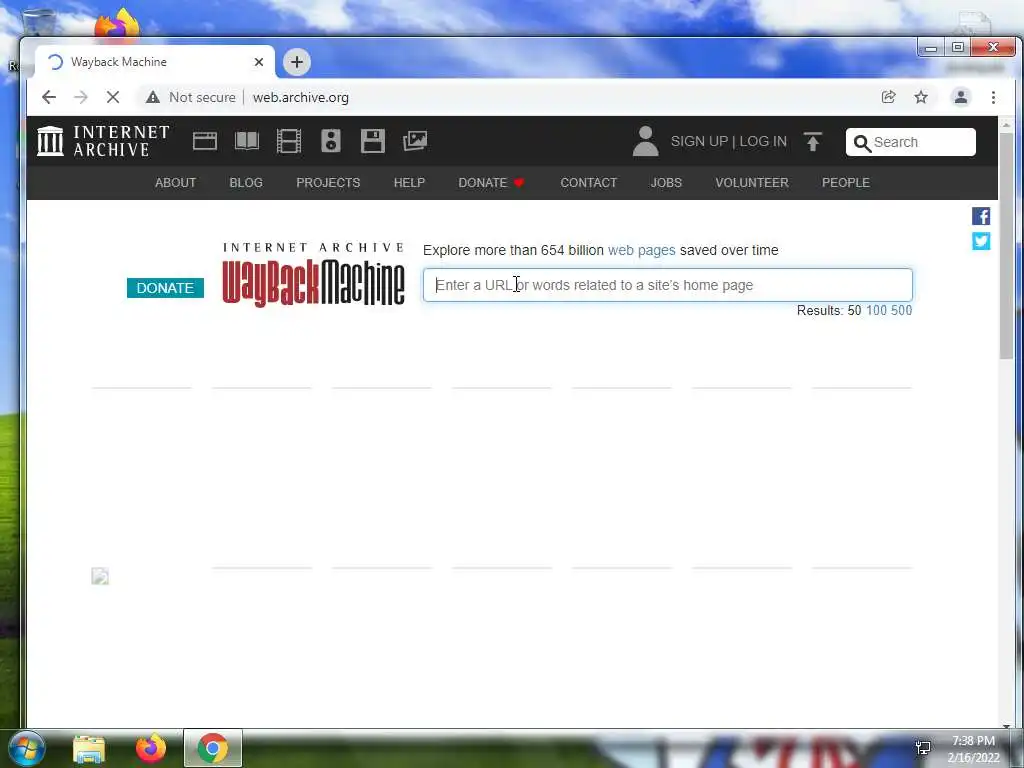Click the teal DONATE button
The width and height of the screenshot is (1024, 768).
[x=165, y=288]
